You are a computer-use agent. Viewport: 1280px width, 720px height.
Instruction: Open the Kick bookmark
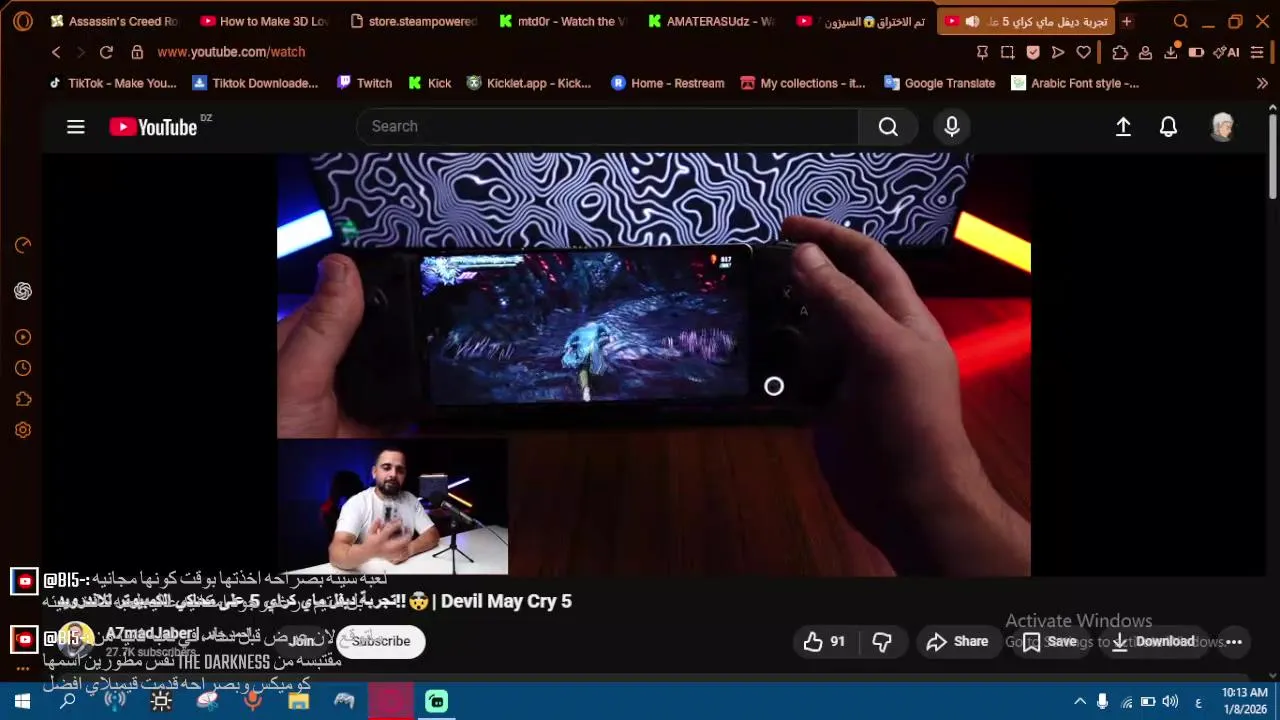click(430, 83)
